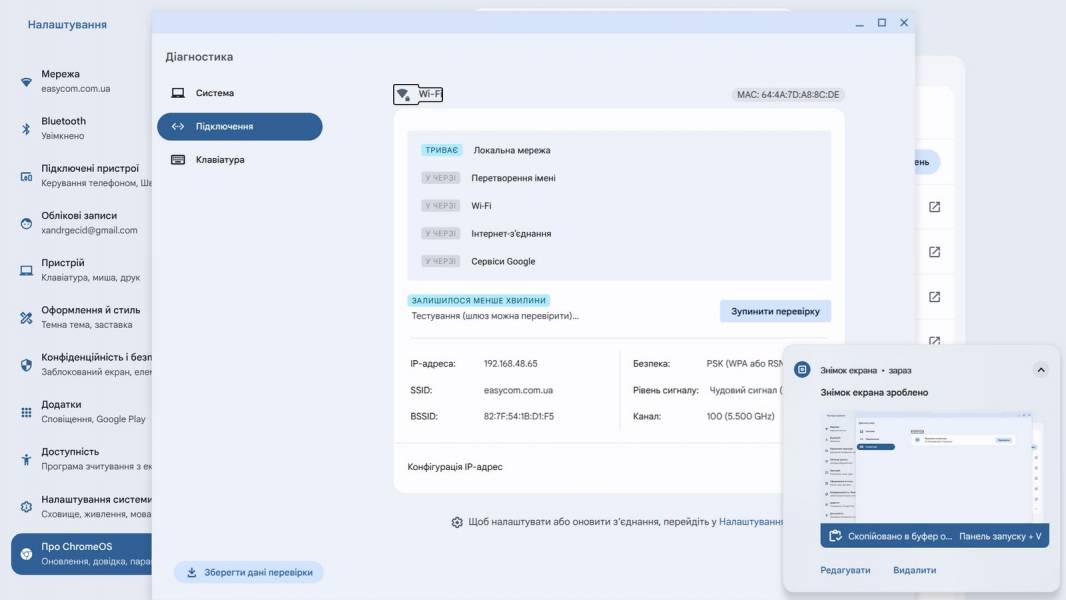Click Редагувати in the screenshot notification
Image resolution: width=1066 pixels, height=600 pixels.
(x=845, y=570)
